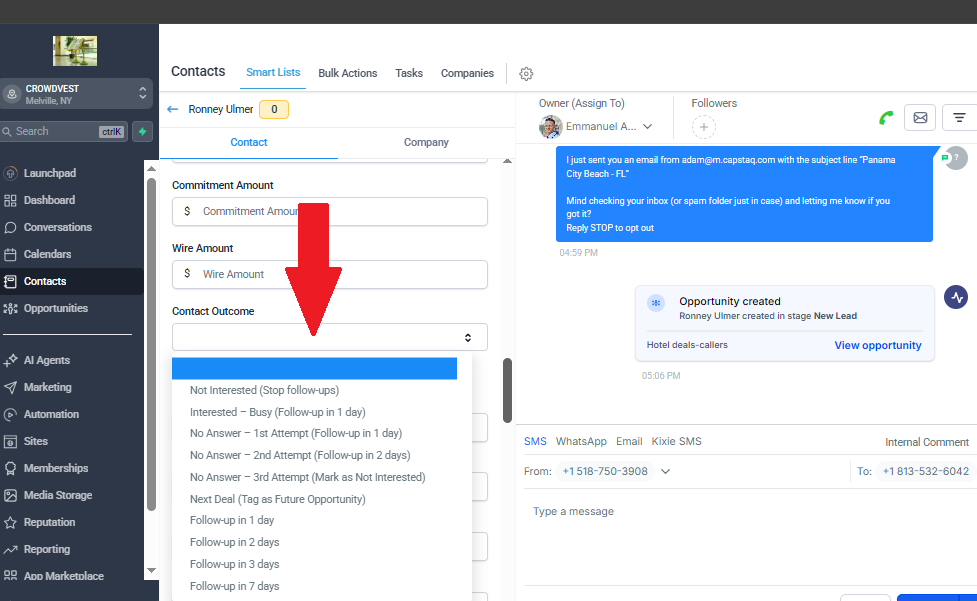Open the conversation filter icon
Image resolution: width=977 pixels, height=601 pixels.
pyautogui.click(x=959, y=117)
